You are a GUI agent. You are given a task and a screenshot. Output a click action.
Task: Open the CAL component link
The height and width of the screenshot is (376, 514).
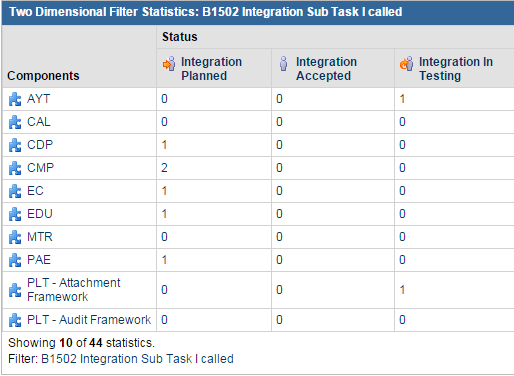[x=39, y=122]
